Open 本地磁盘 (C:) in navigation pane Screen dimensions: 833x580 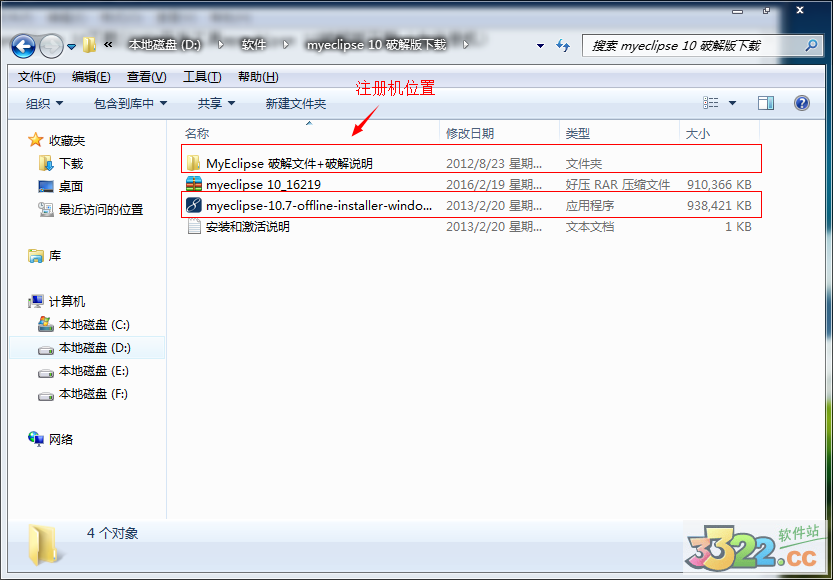(84, 325)
